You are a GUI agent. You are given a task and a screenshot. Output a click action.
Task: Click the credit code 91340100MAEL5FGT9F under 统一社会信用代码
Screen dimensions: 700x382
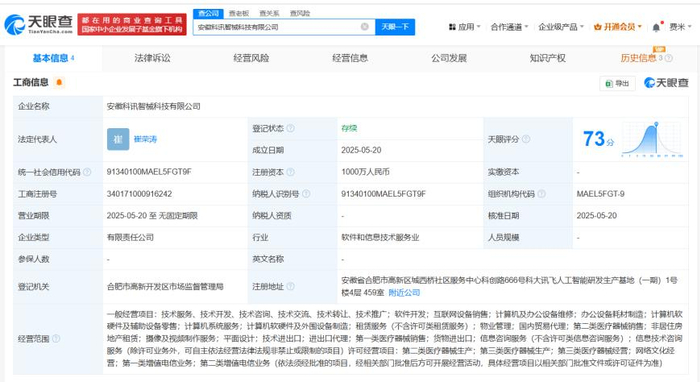pyautogui.click(x=149, y=172)
